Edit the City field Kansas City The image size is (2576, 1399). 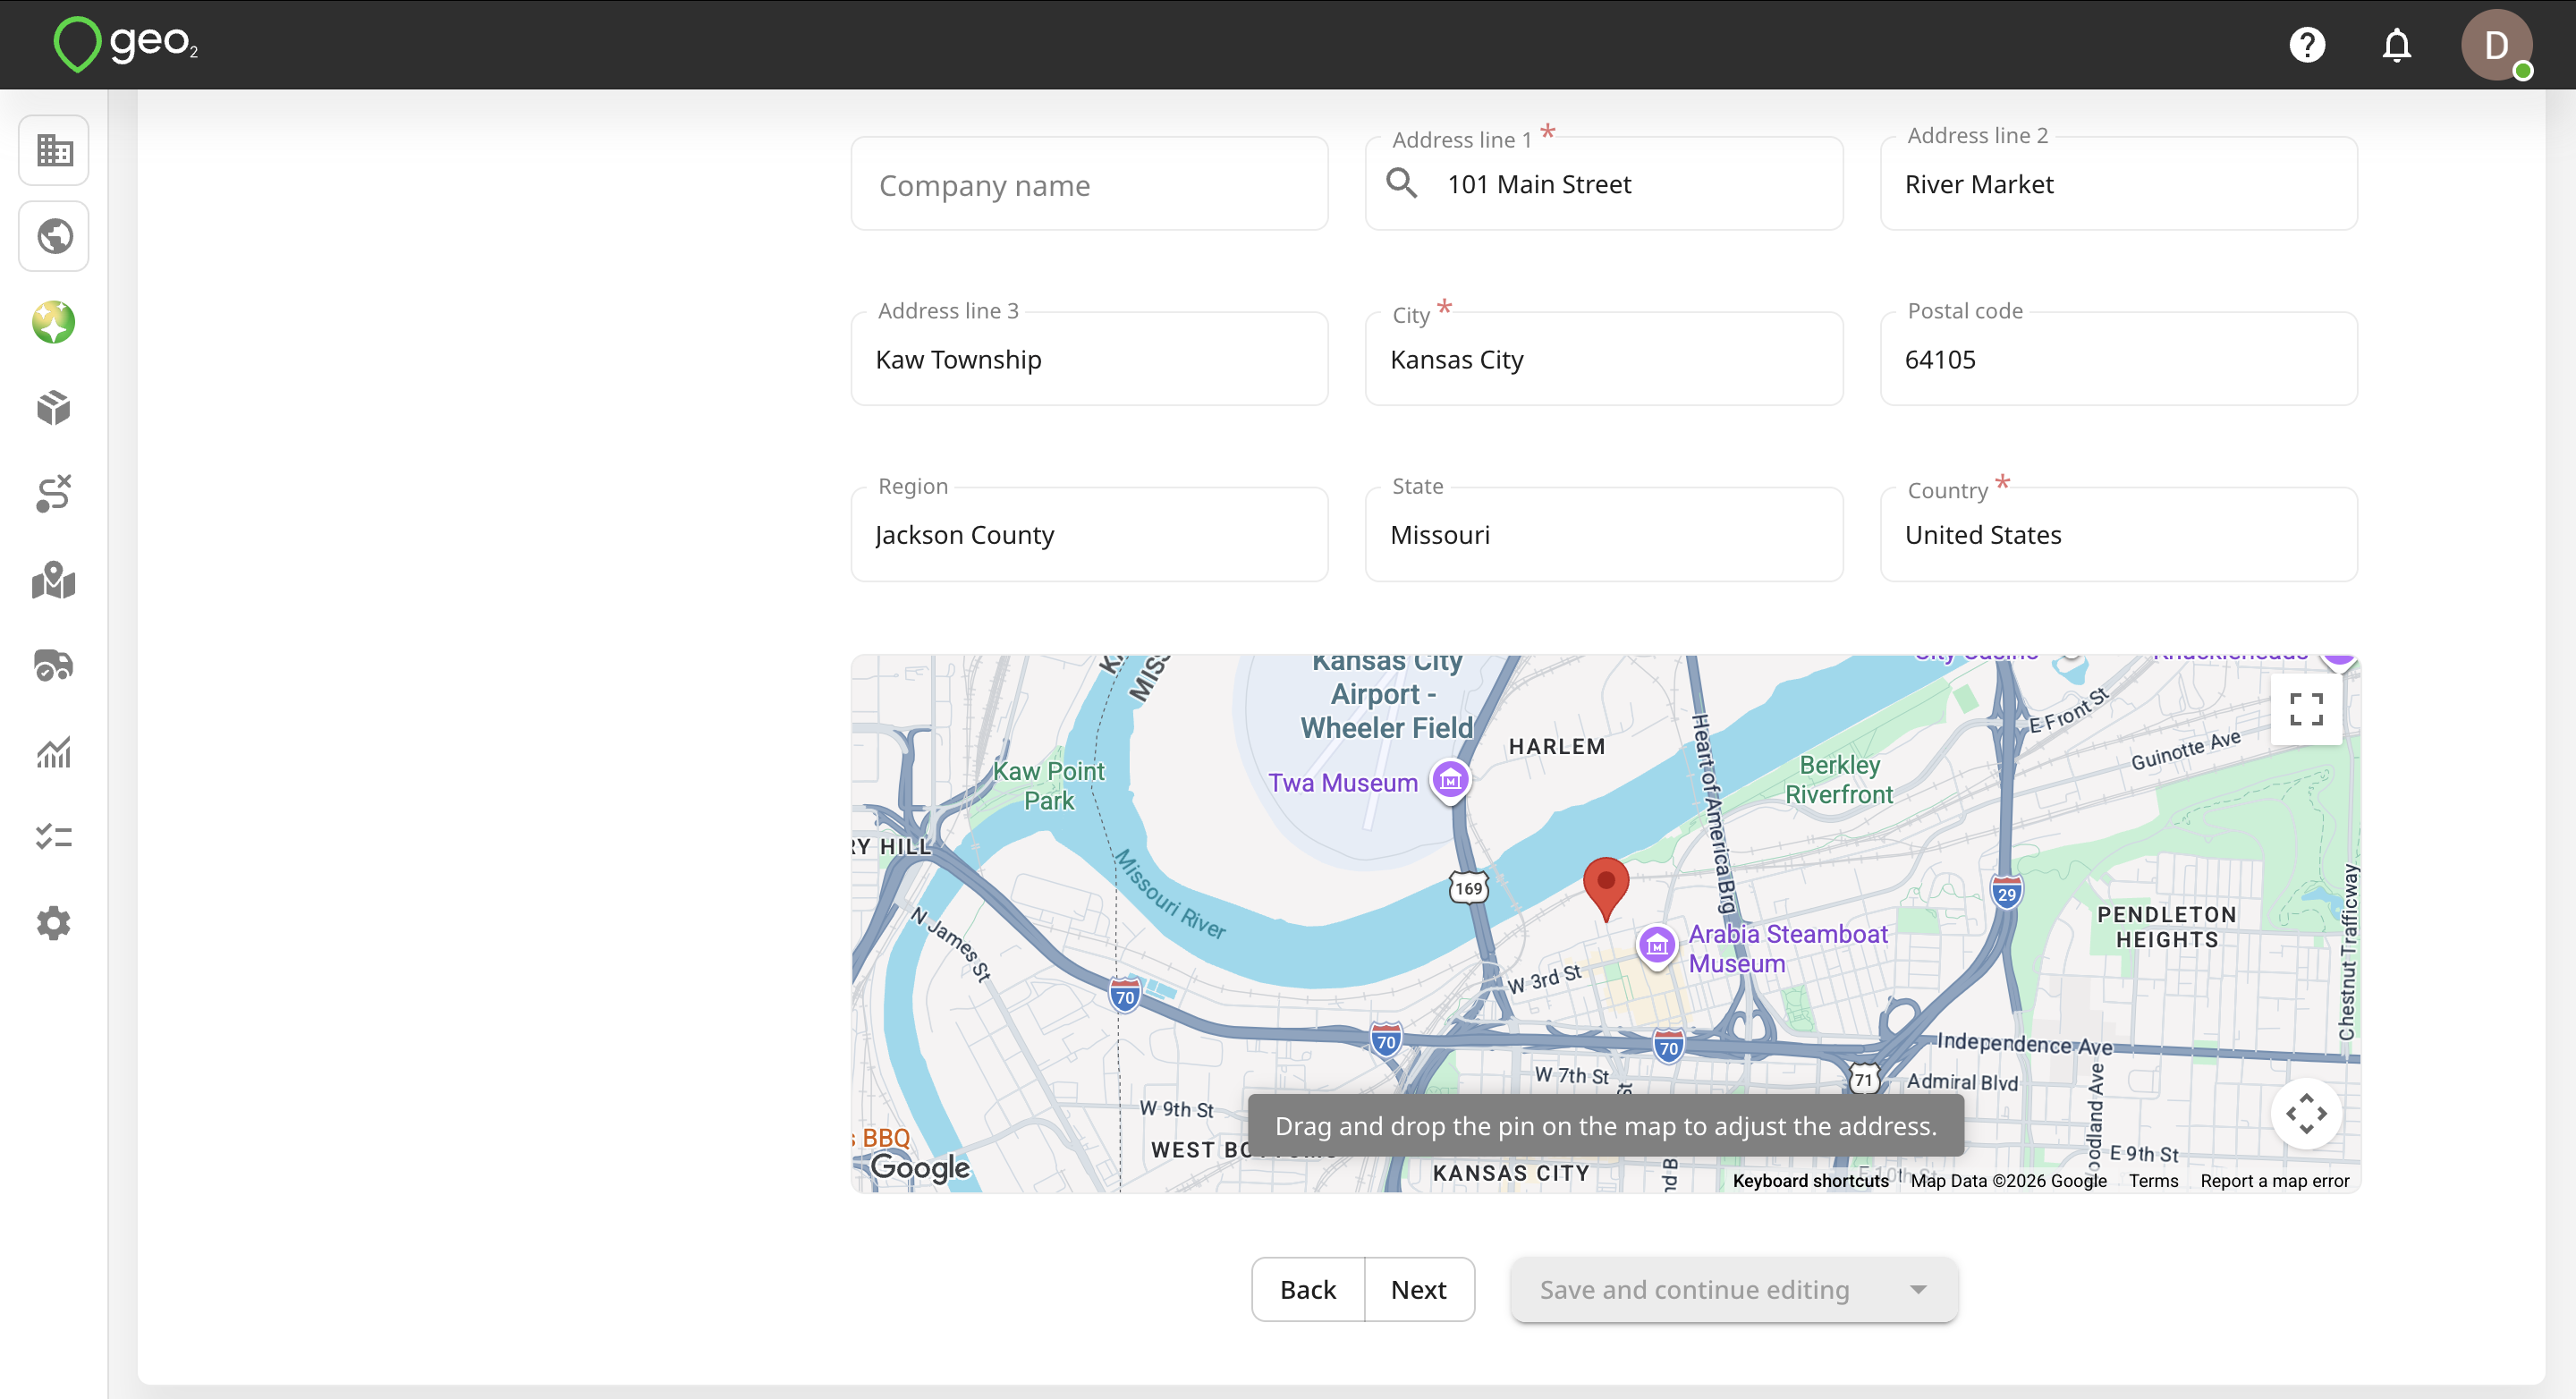(x=1603, y=359)
